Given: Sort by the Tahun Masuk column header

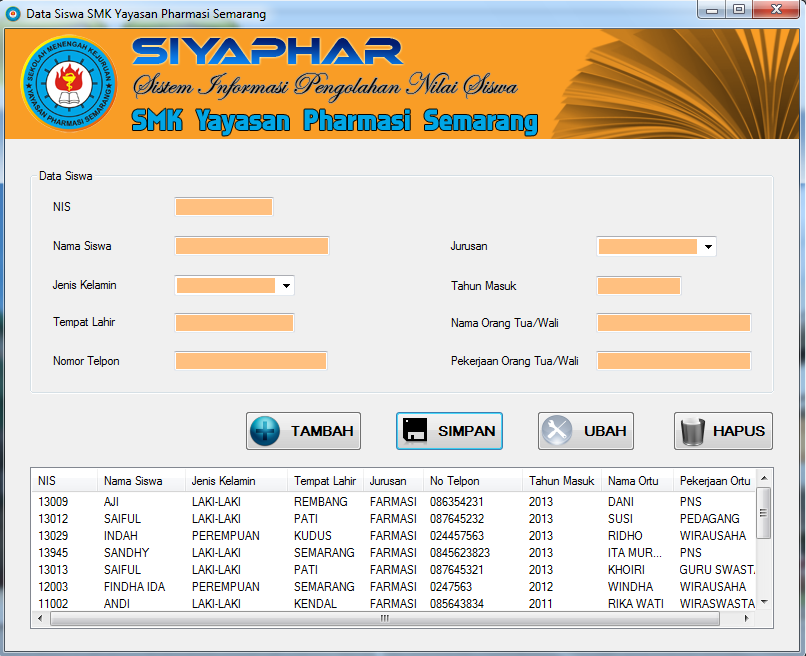Looking at the screenshot, I should (561, 481).
